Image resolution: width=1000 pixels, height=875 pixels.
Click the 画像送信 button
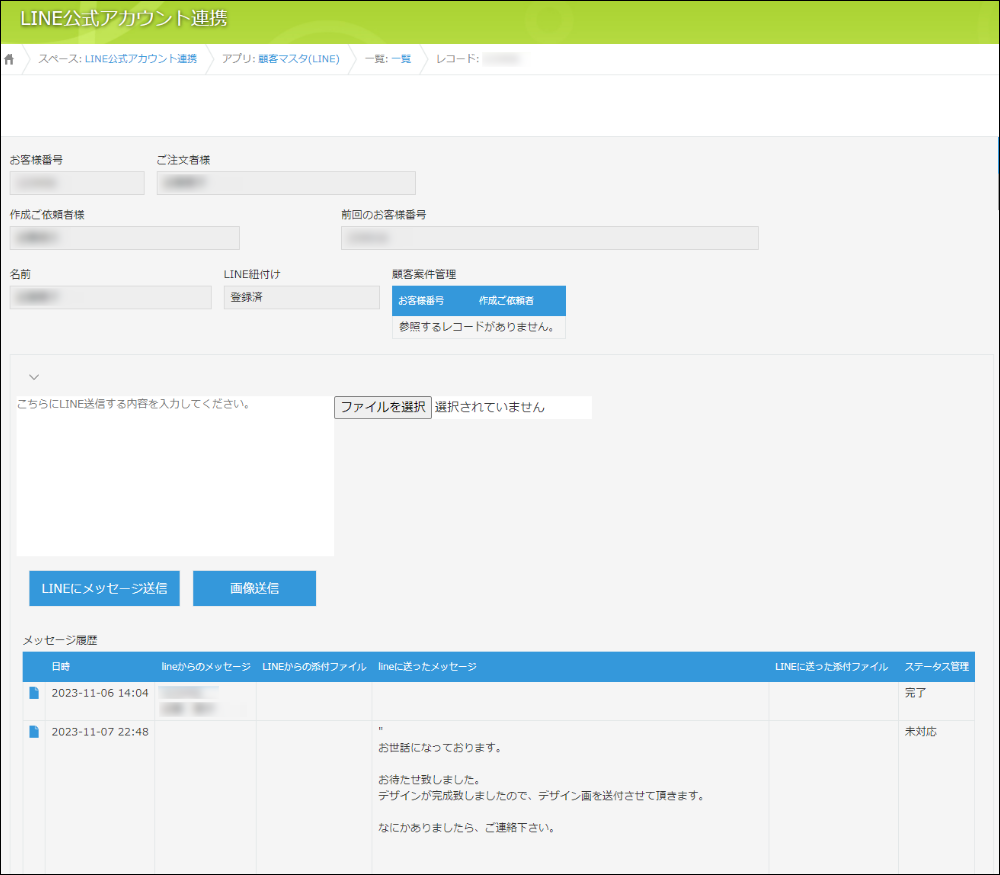point(254,588)
